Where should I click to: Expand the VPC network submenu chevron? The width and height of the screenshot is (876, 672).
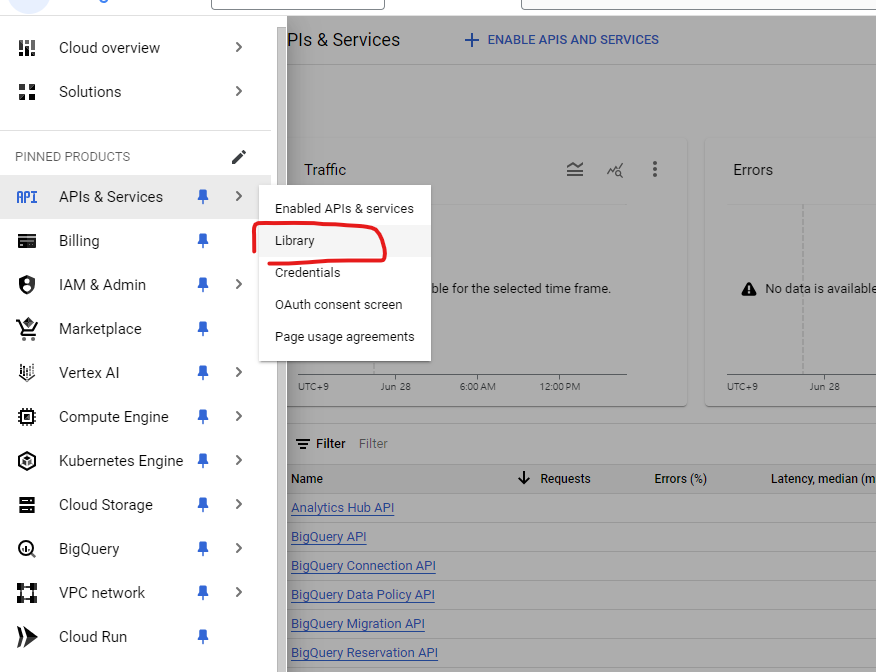coord(239,592)
